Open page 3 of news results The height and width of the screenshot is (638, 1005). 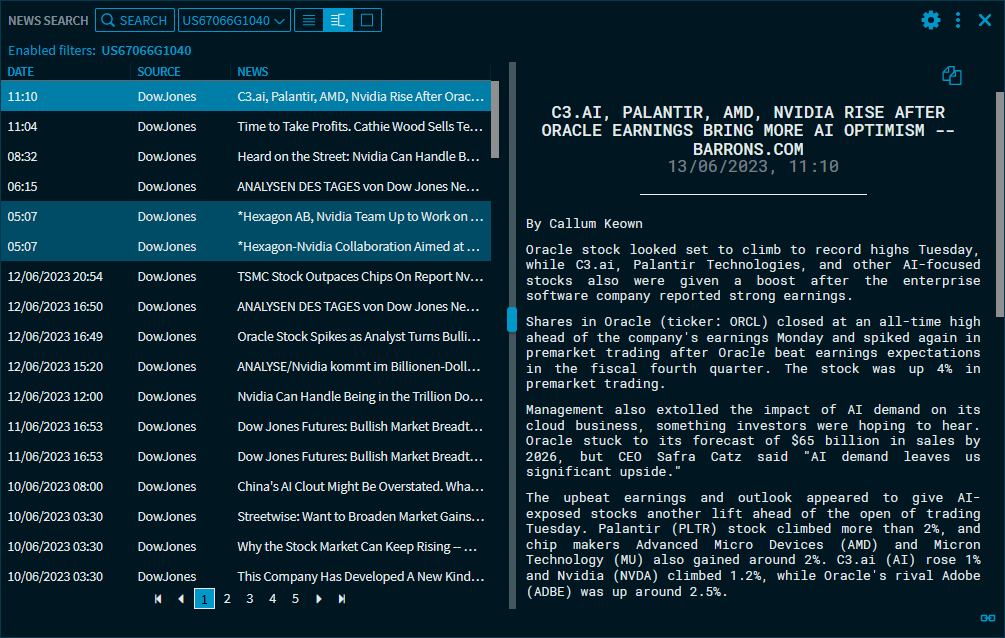point(250,599)
